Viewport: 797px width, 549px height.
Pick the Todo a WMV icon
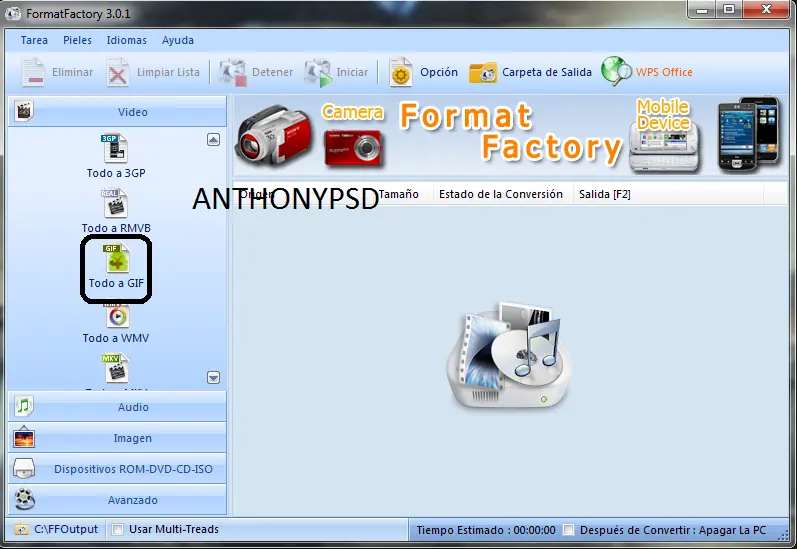point(116,316)
